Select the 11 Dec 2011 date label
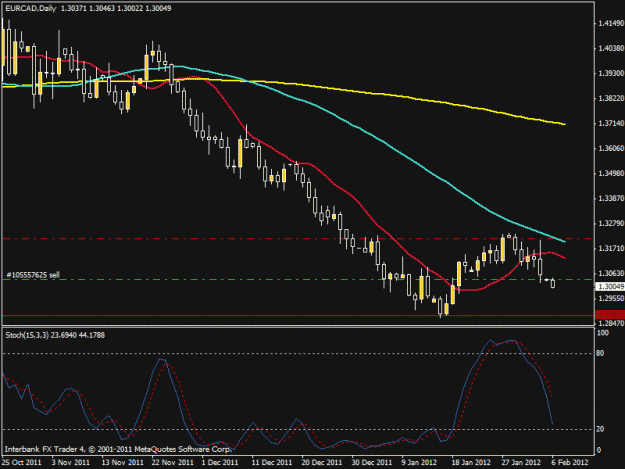 [x=272, y=462]
